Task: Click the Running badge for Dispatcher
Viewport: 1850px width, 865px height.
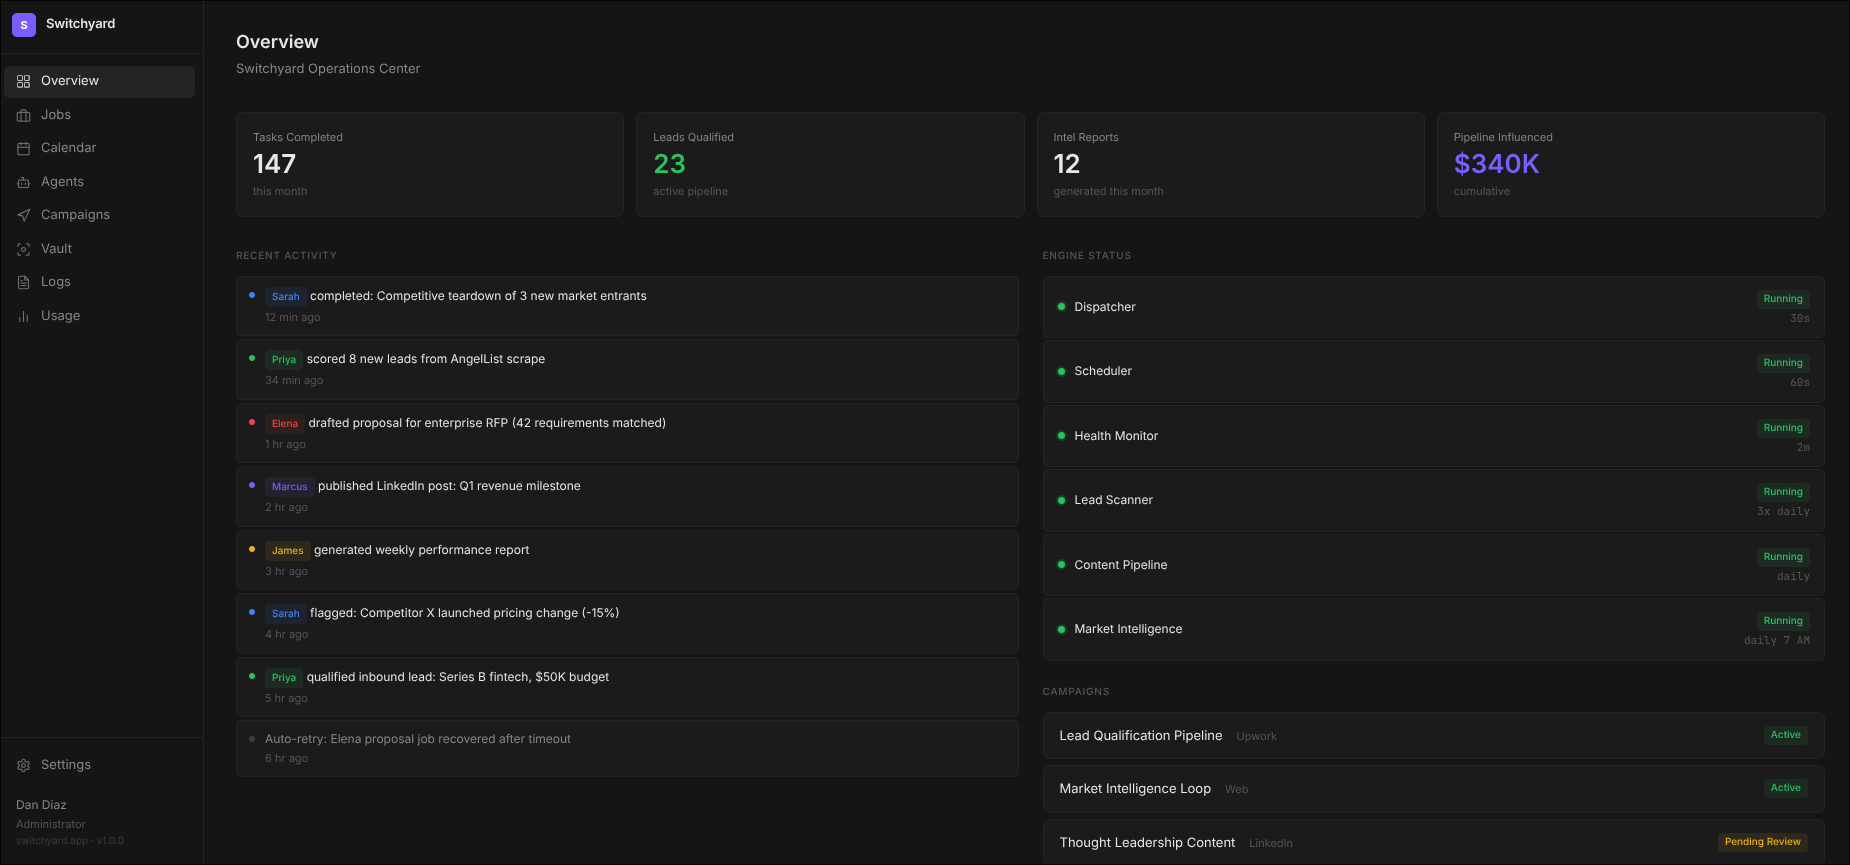Action: click(x=1783, y=299)
